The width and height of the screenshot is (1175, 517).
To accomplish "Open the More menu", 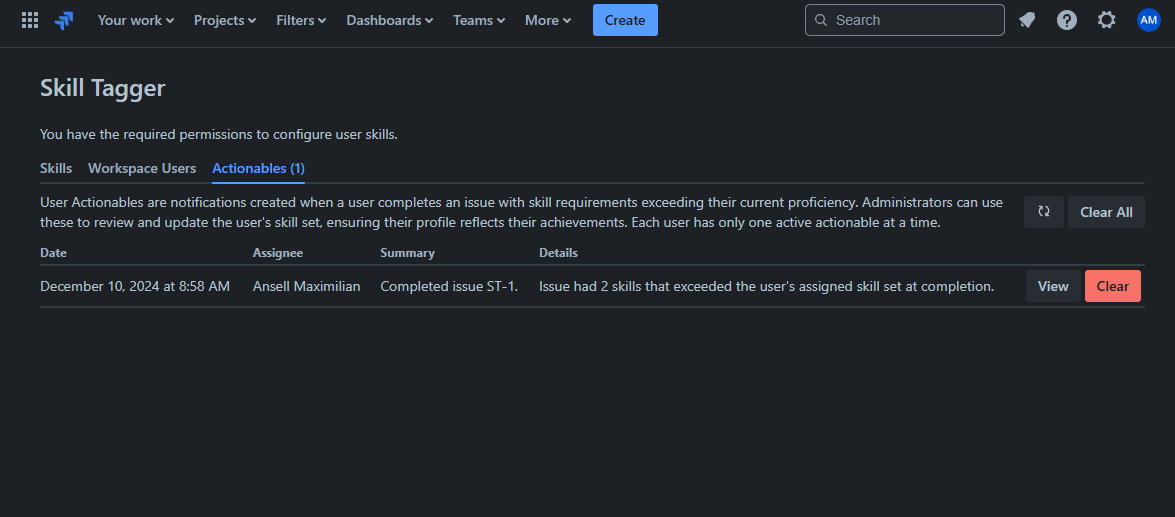I will [x=548, y=20].
